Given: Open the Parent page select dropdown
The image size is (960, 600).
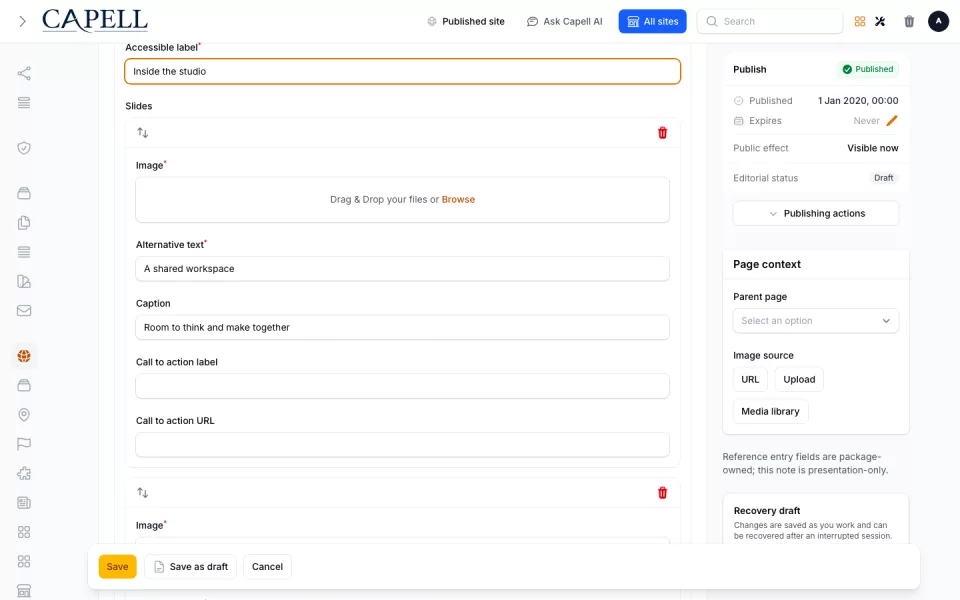Looking at the screenshot, I should (x=816, y=321).
